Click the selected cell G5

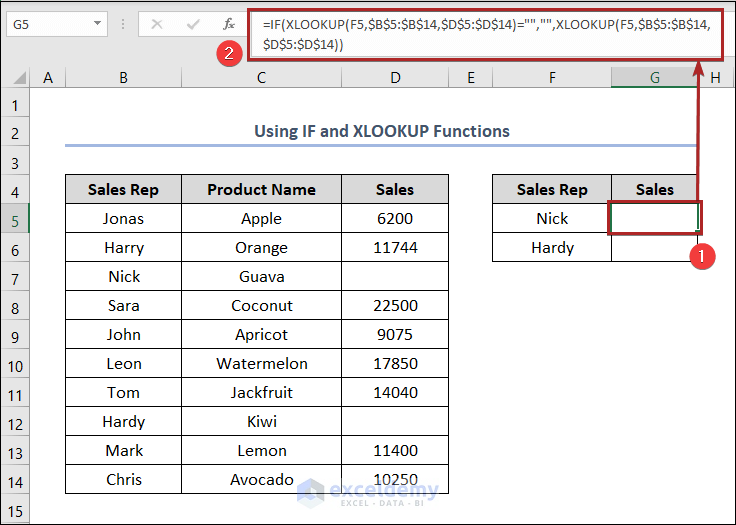click(654, 218)
